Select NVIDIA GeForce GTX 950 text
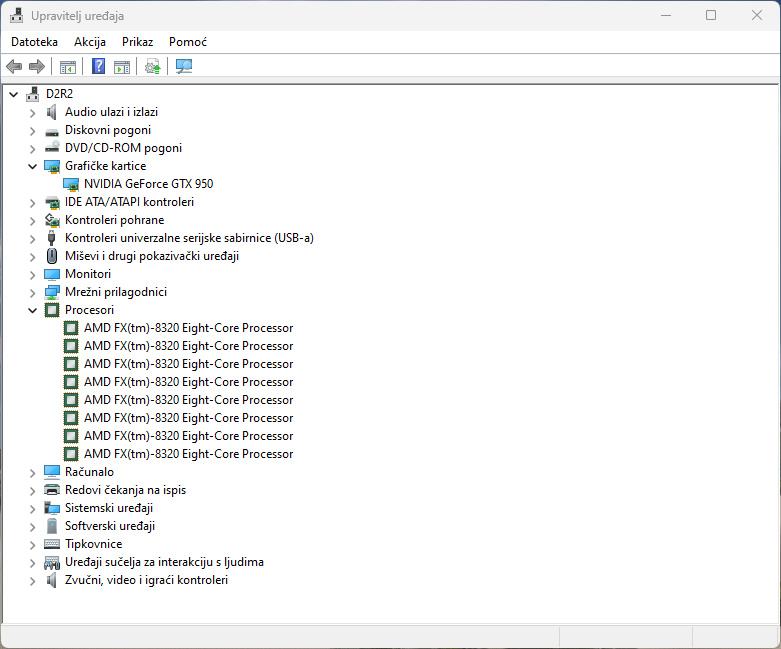Screen dimensions: 781x649 point(148,184)
